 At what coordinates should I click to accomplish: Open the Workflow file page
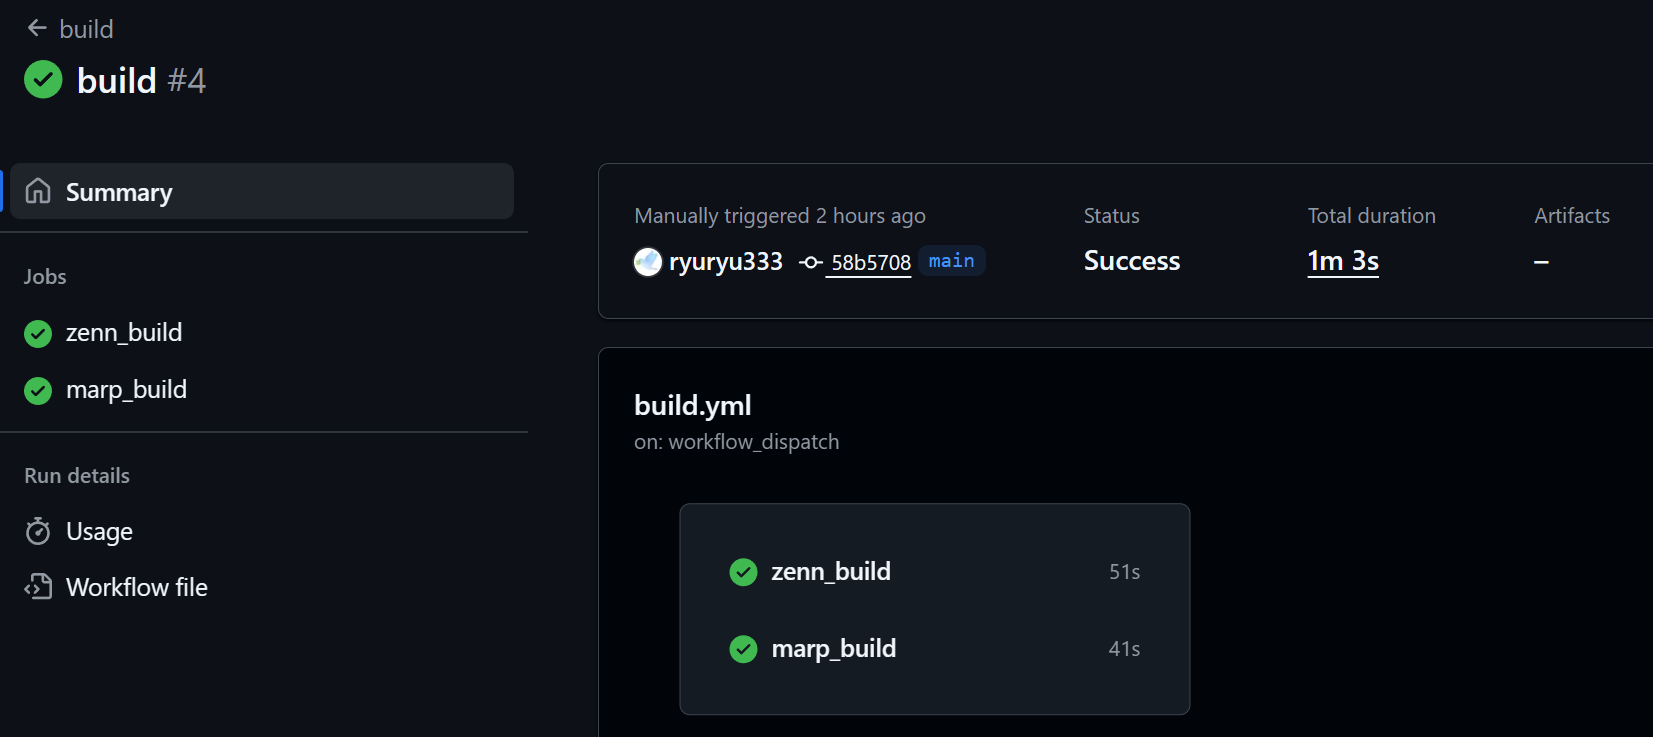tap(137, 587)
